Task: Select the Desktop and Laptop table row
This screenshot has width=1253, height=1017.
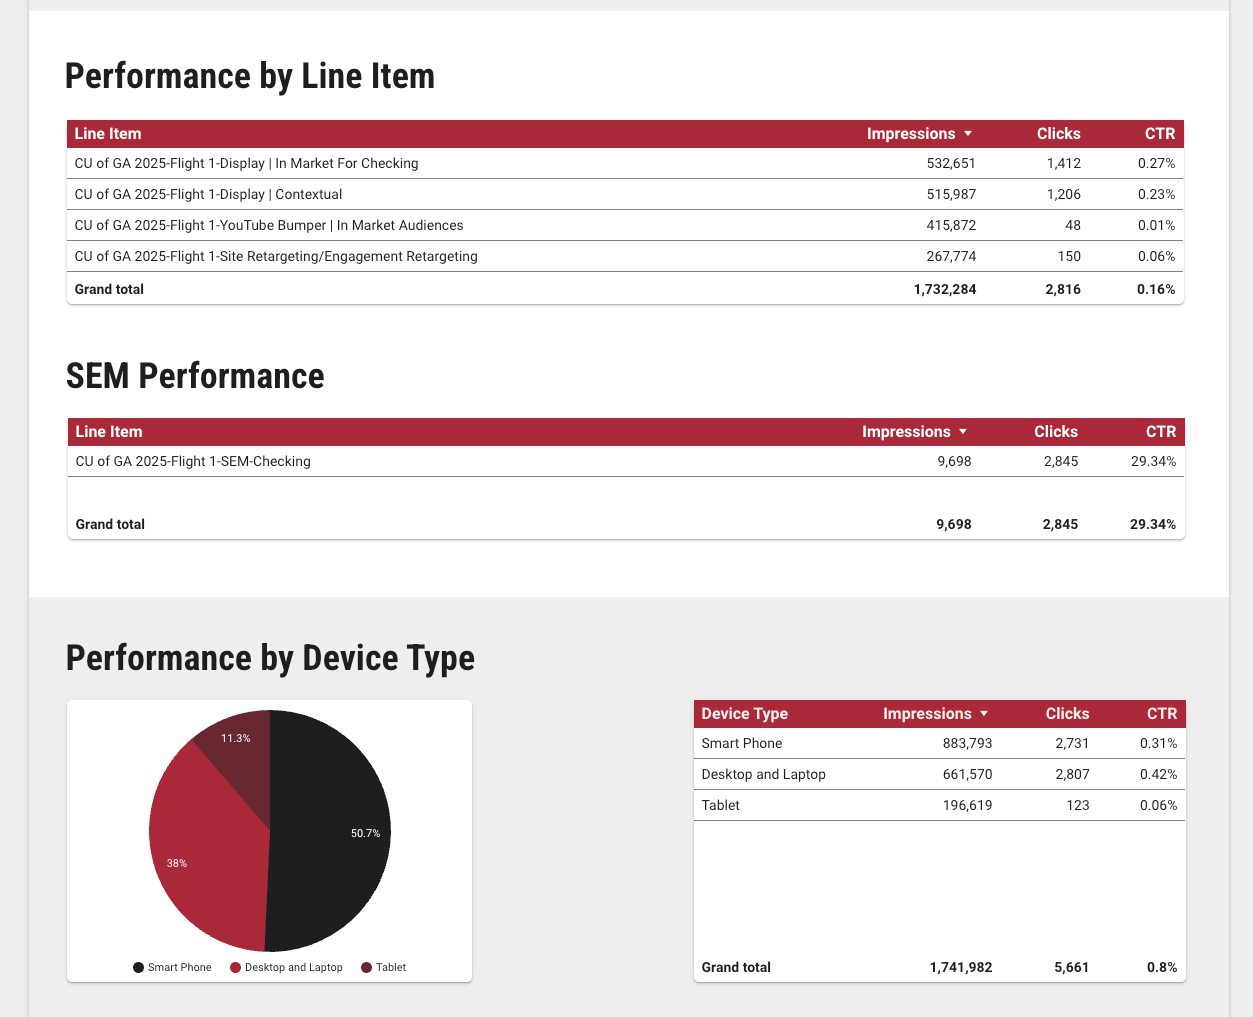Action: (763, 774)
